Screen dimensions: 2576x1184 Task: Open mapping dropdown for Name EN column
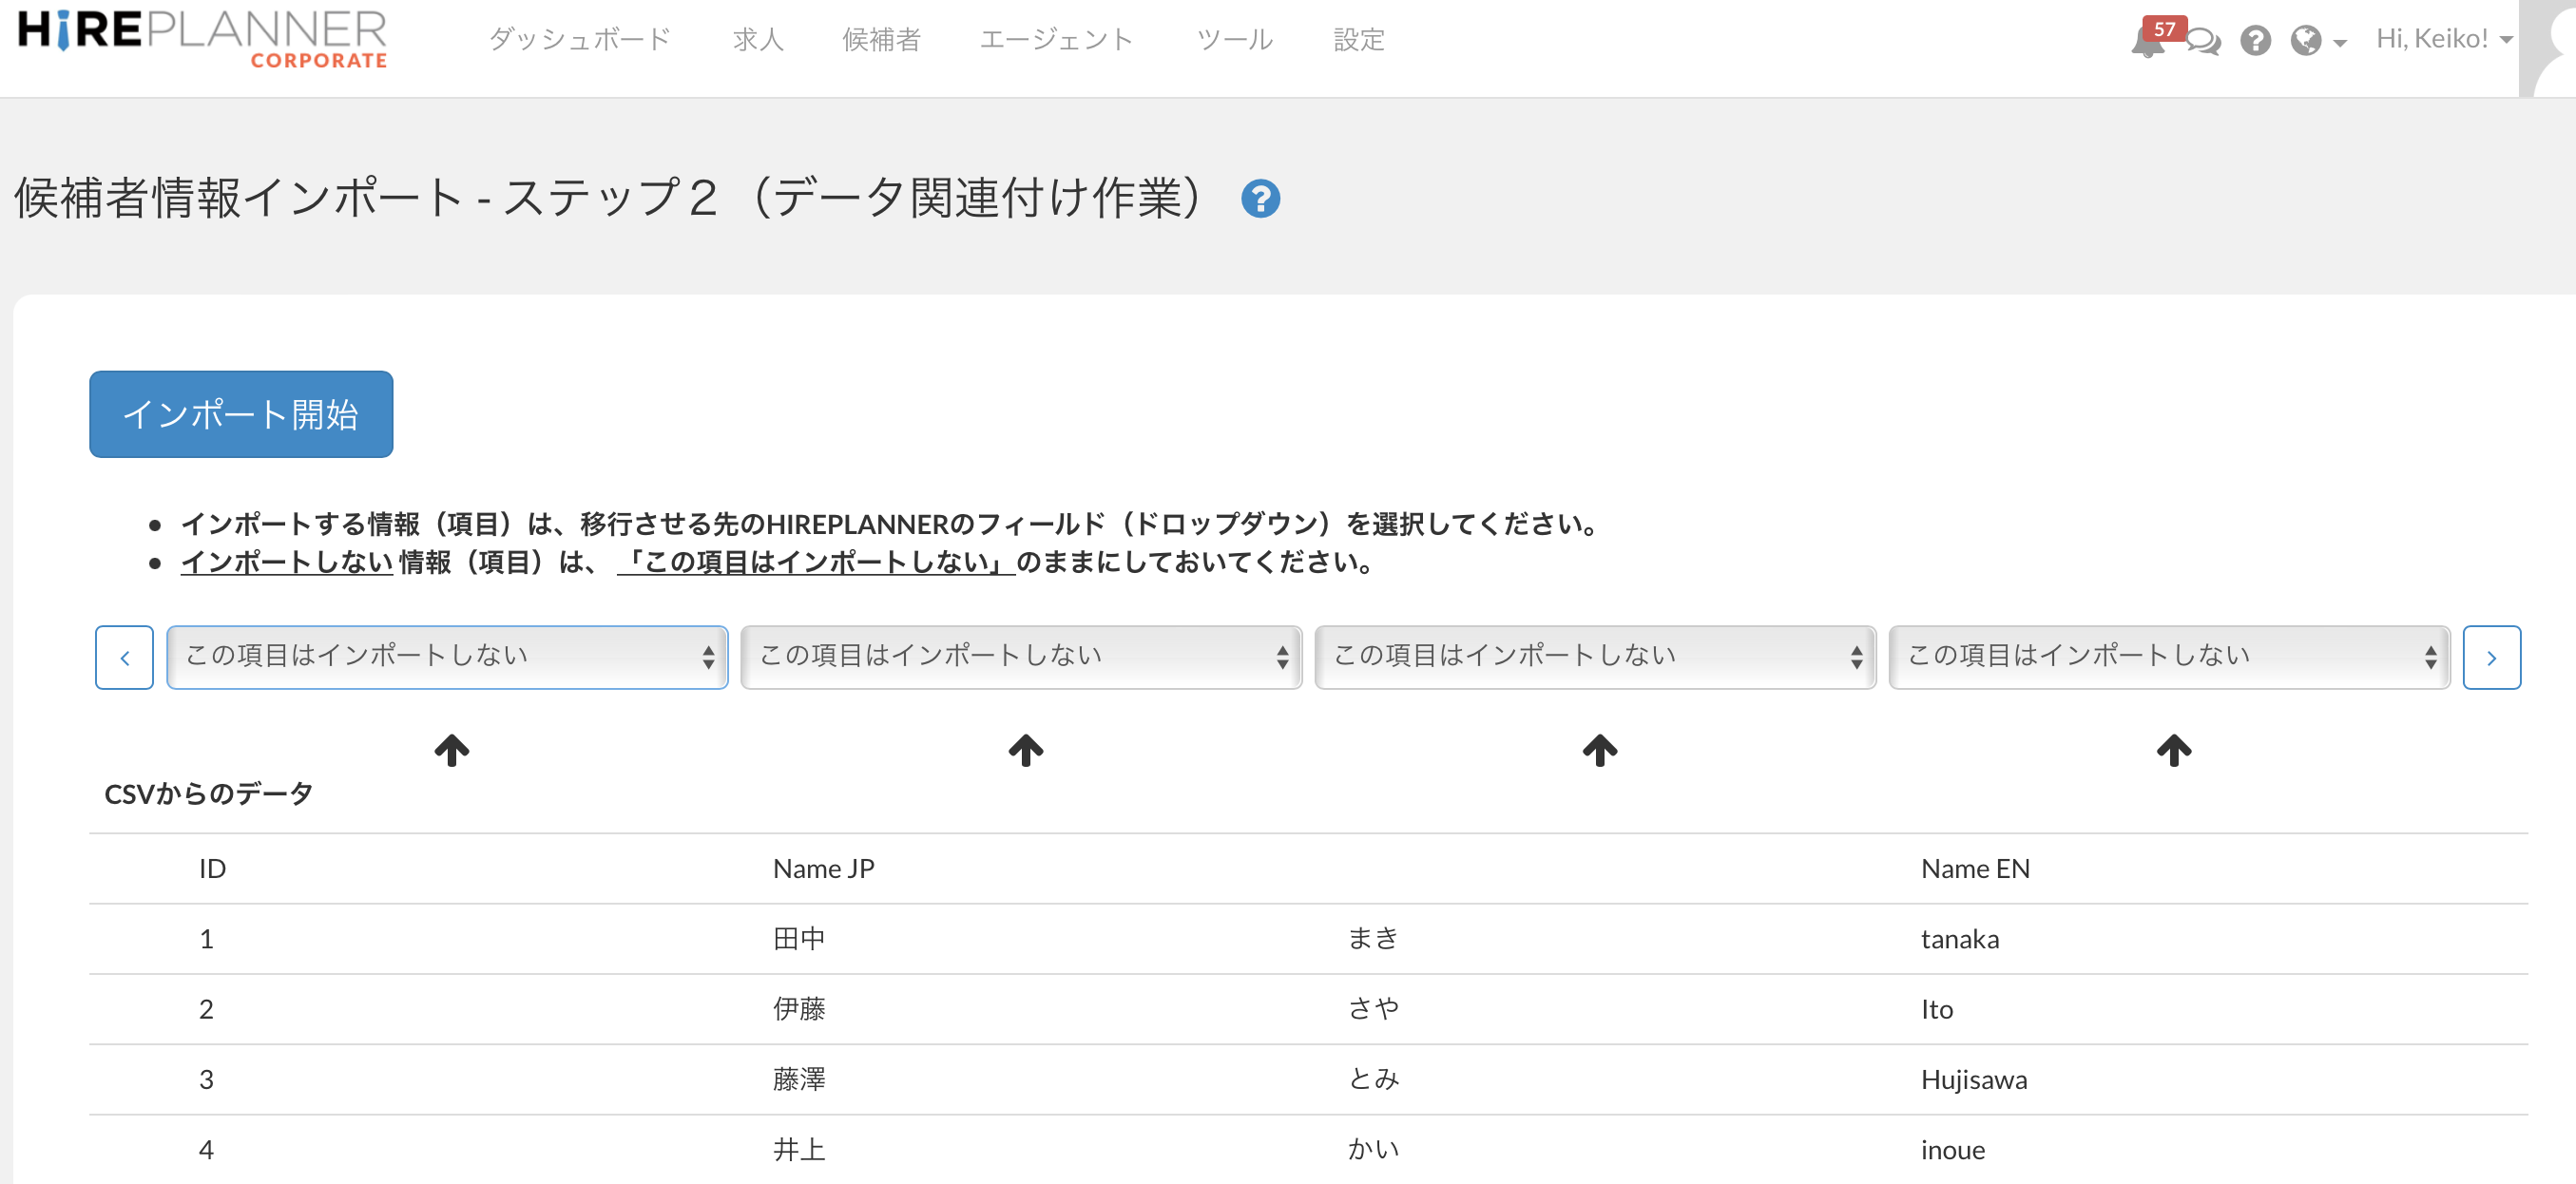click(x=2169, y=656)
